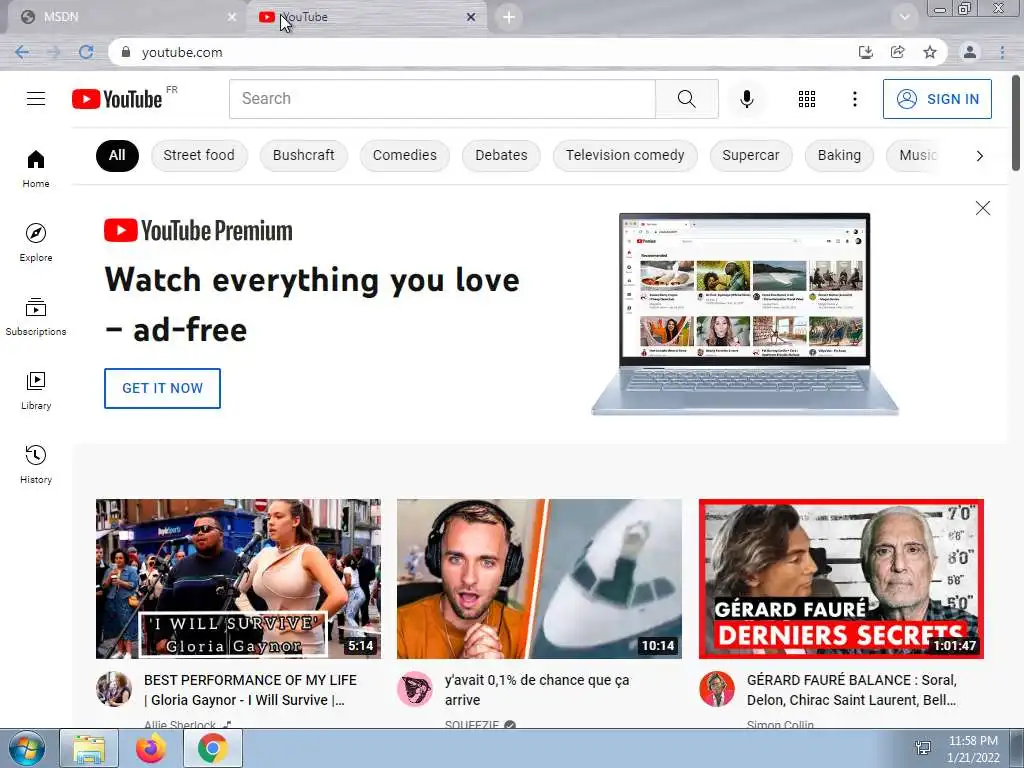The width and height of the screenshot is (1024, 768).
Task: Reload the page
Action: point(86,52)
